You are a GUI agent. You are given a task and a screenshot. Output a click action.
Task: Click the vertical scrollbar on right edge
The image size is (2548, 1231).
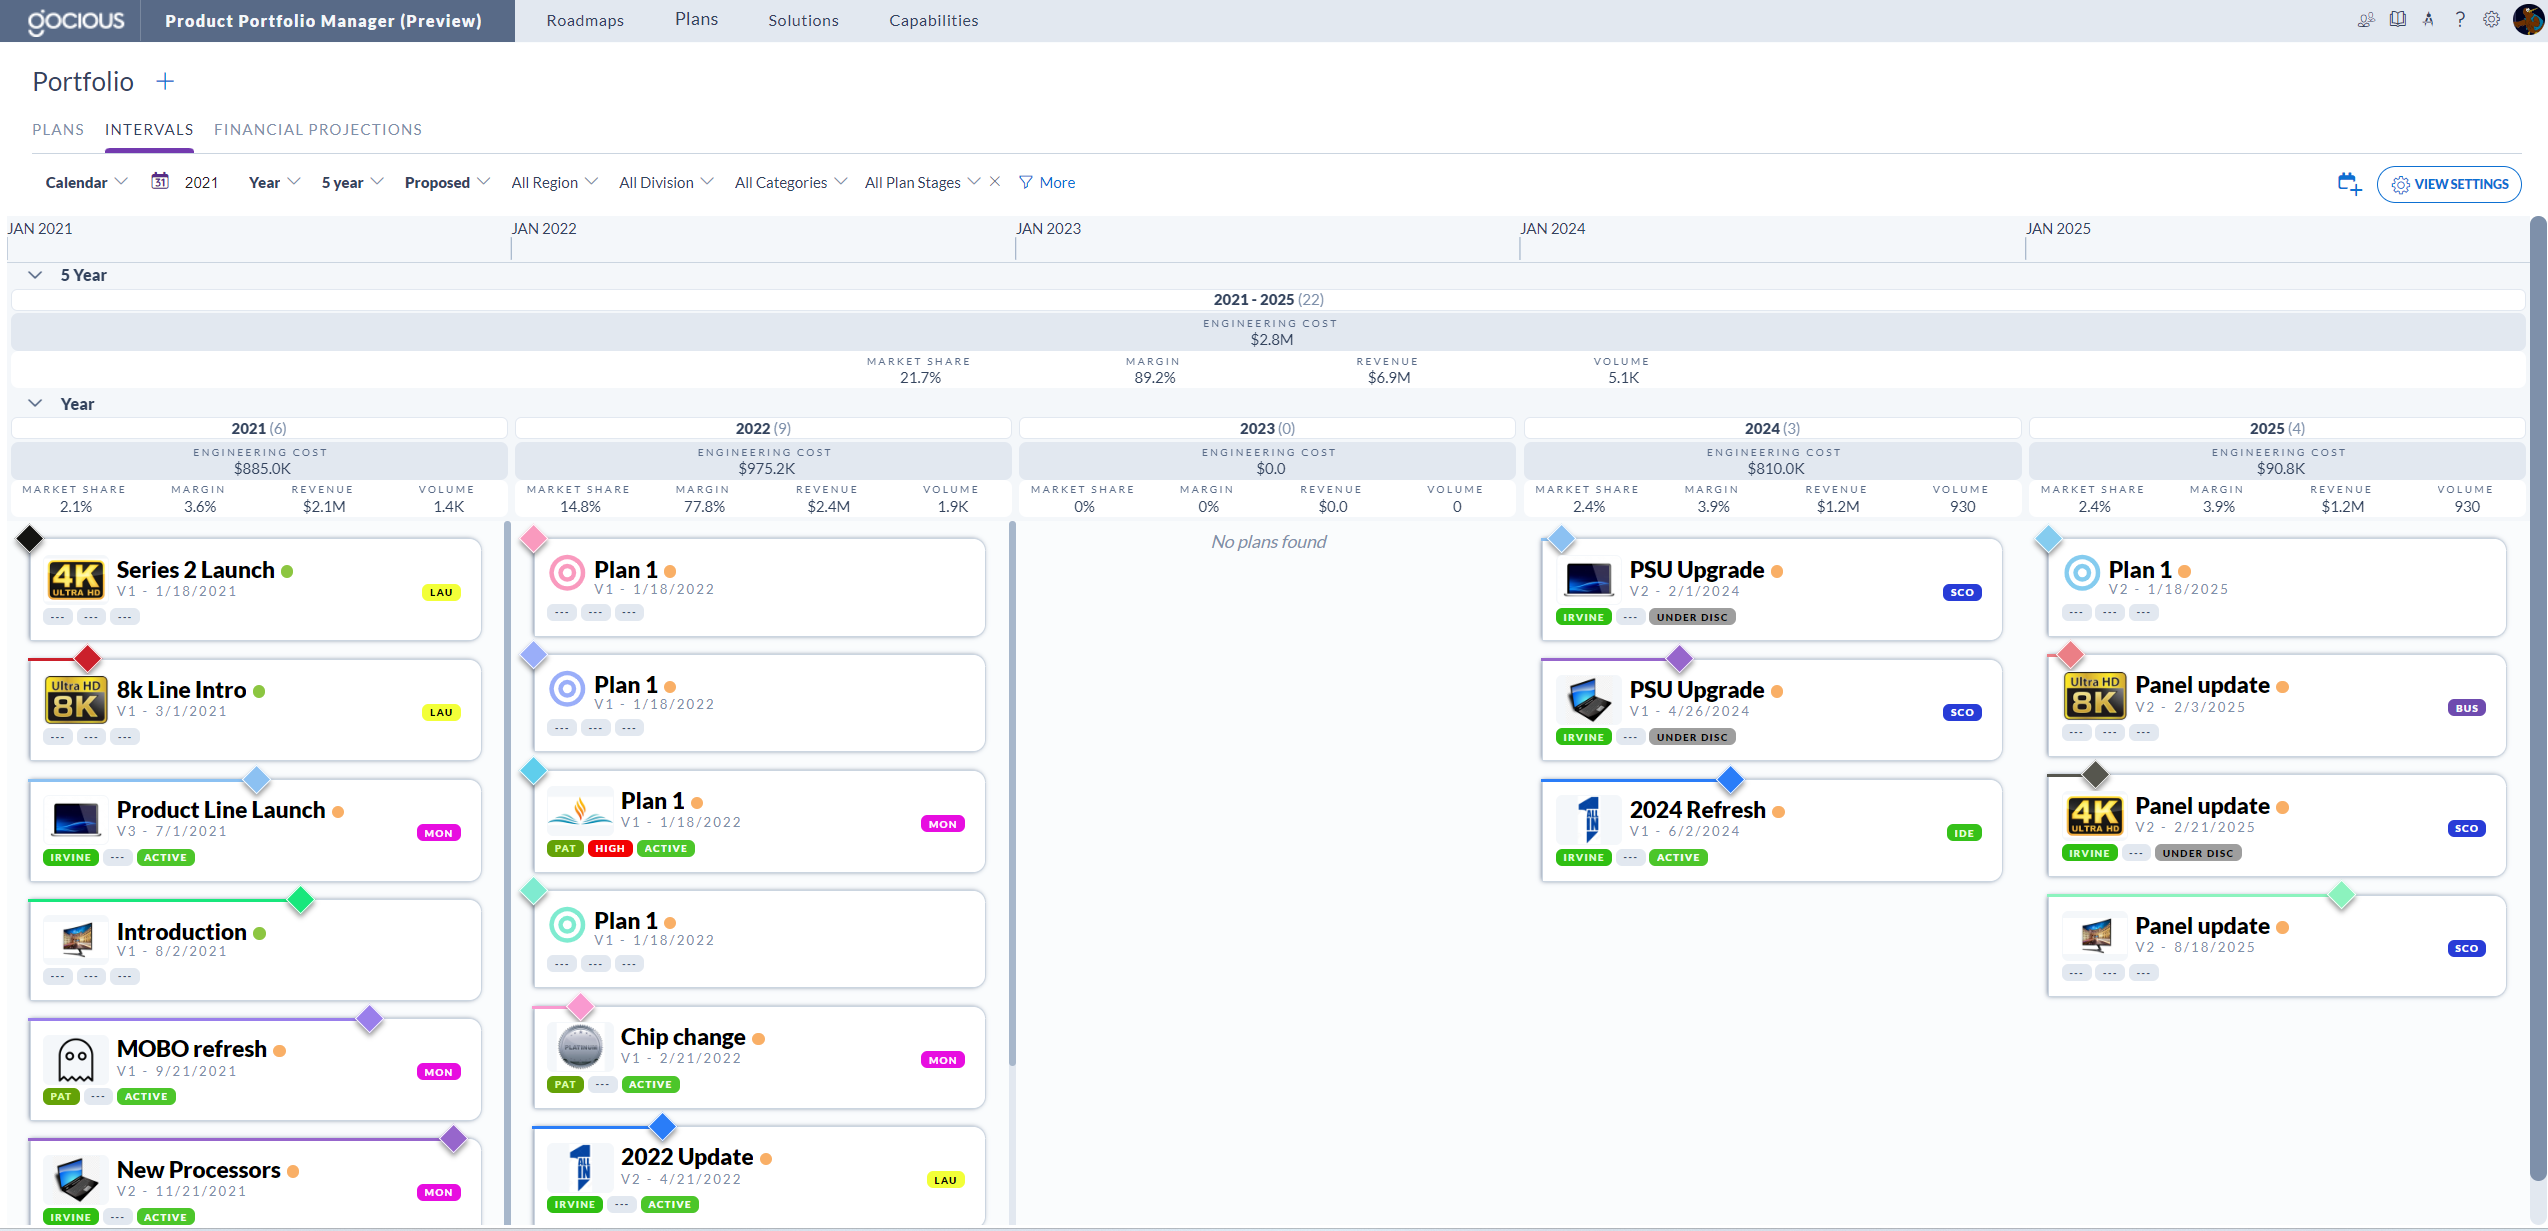[2538, 700]
